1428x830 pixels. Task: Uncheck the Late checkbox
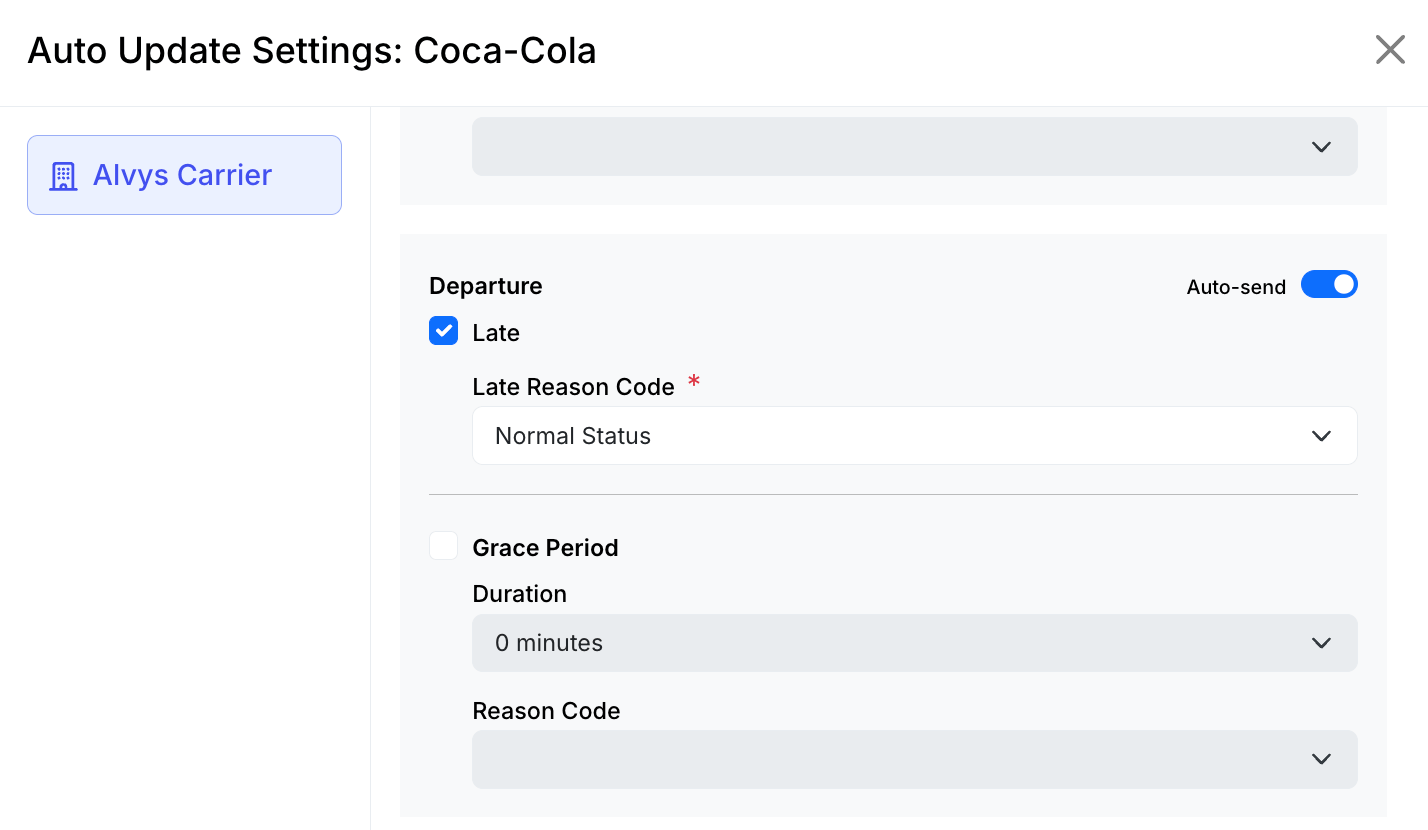pos(443,331)
